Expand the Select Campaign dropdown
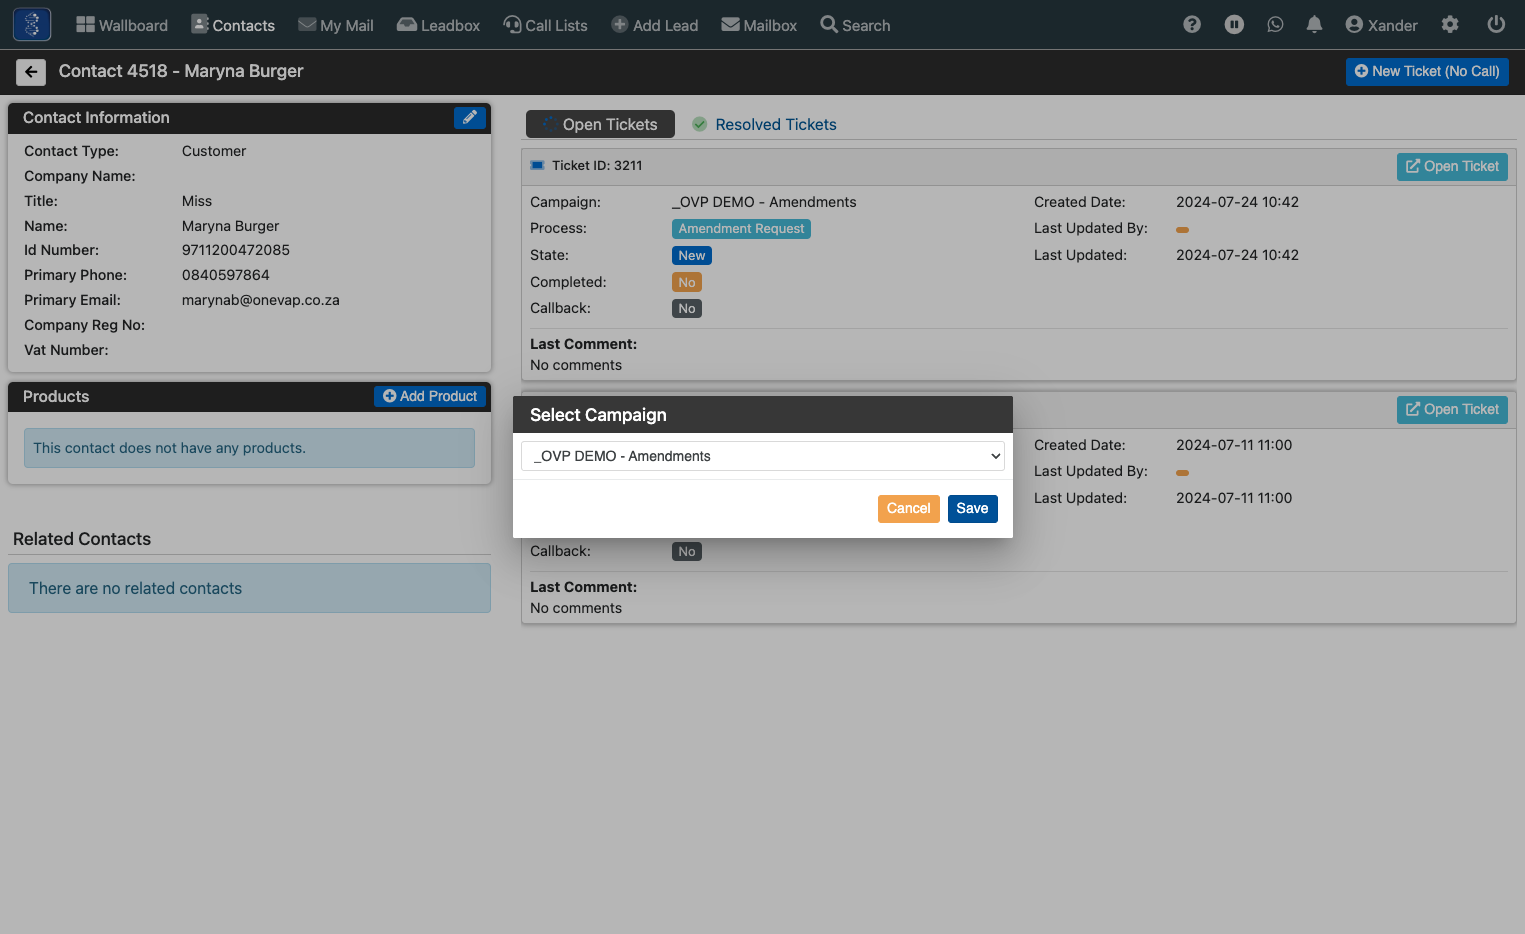Screen dimensions: 1525x934 pos(763,456)
